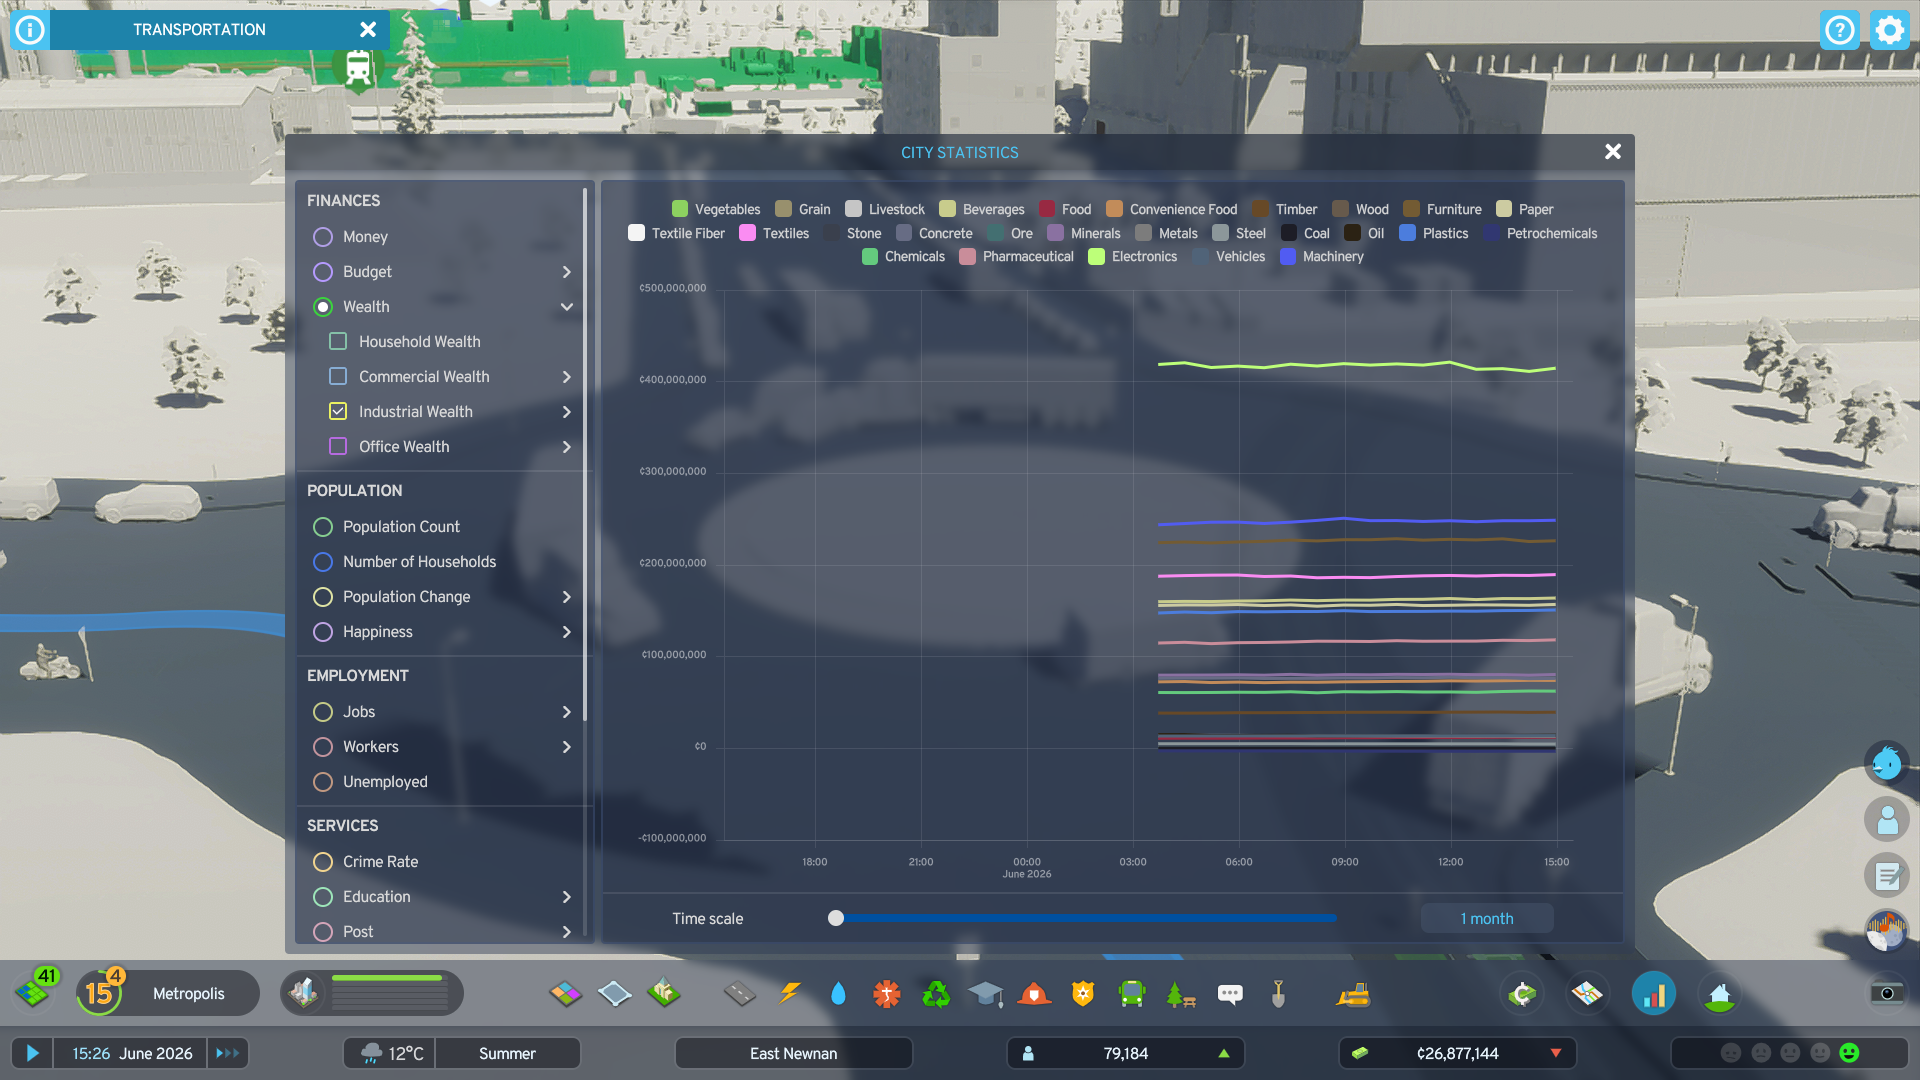Open the Communications speech bubble icon
Image resolution: width=1920 pixels, height=1080 pixels.
pyautogui.click(x=1230, y=994)
